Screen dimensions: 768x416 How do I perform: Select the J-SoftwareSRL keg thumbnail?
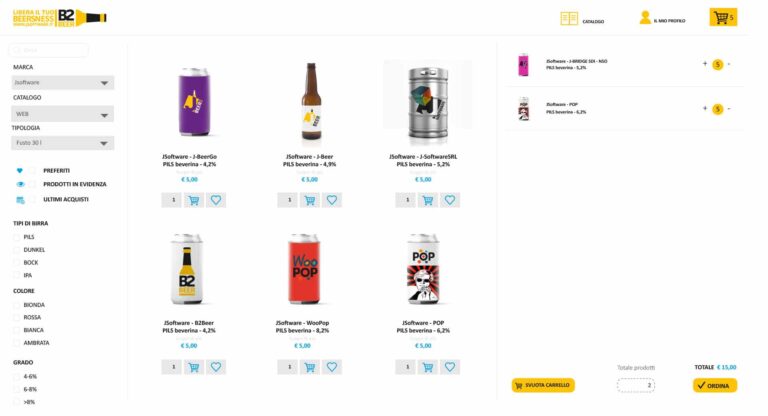point(428,102)
